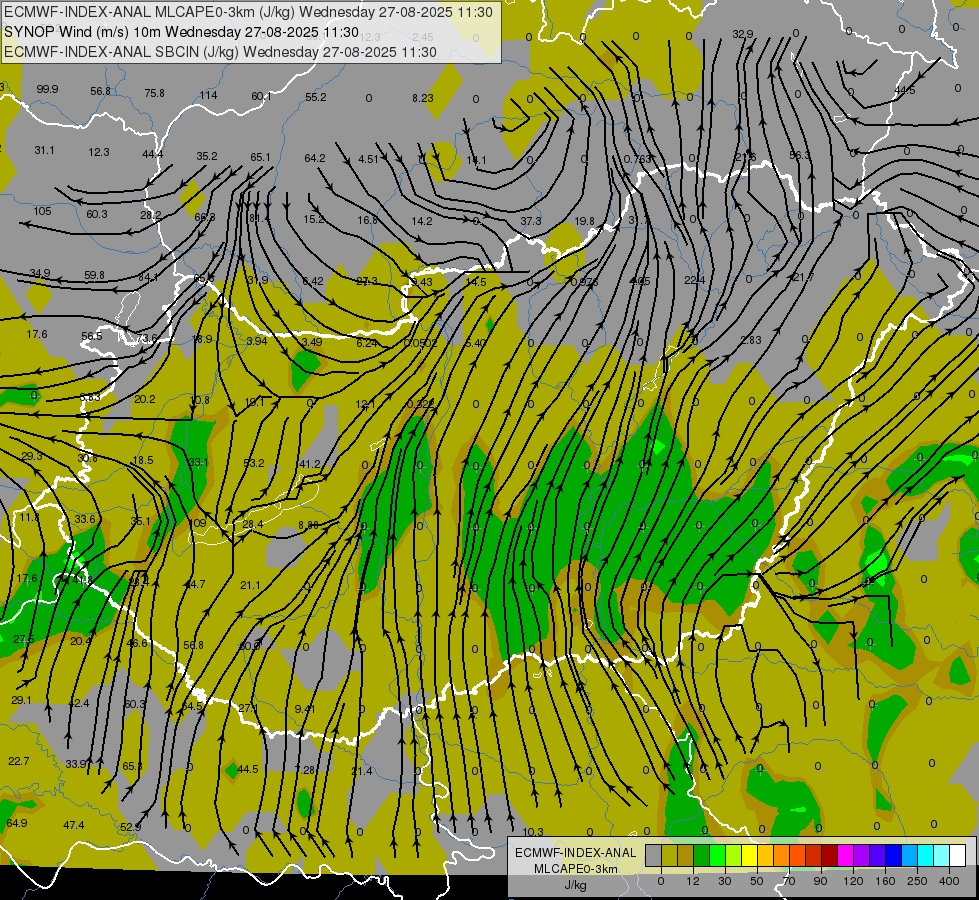Click the ECMWF-INDEX-ANAL SBCIN header line
This screenshot has height=900, width=979.
220,52
